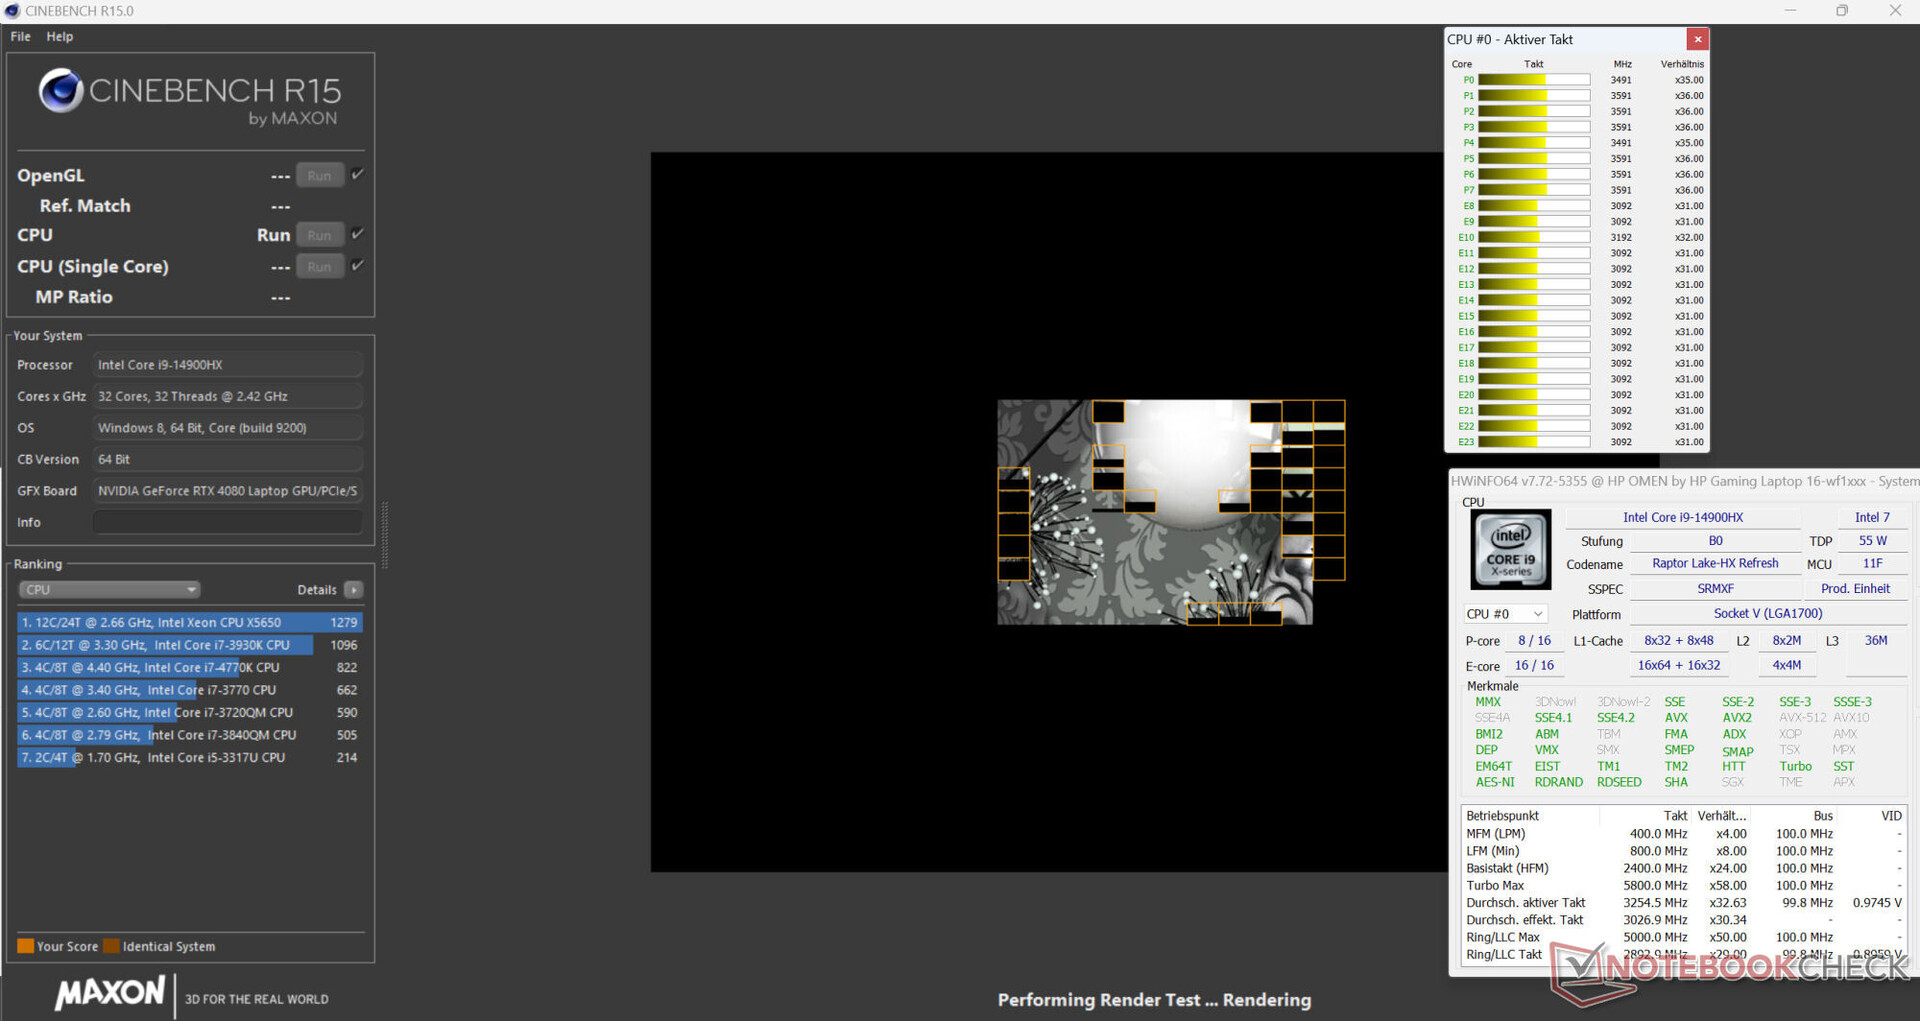Click the Intel Core i9 X-series badge

coord(1510,549)
